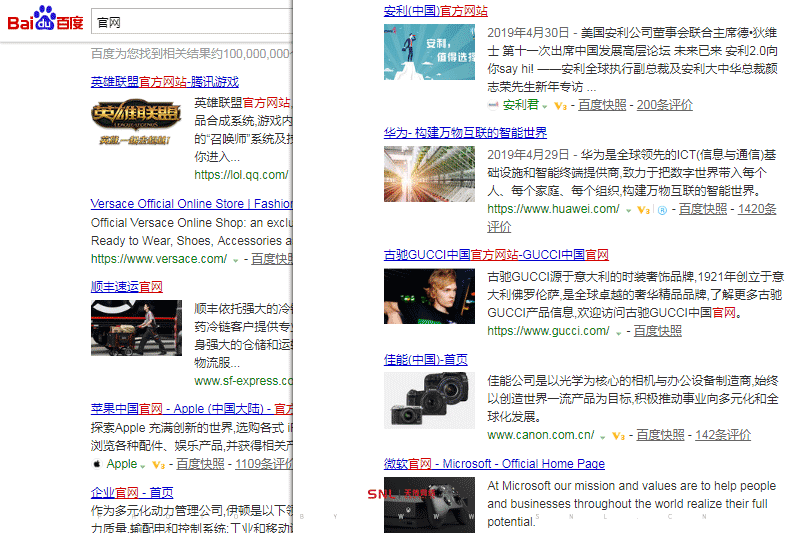Expand the arrow after www.gucci.com
Viewport: 800px width, 533px height.
(619, 332)
